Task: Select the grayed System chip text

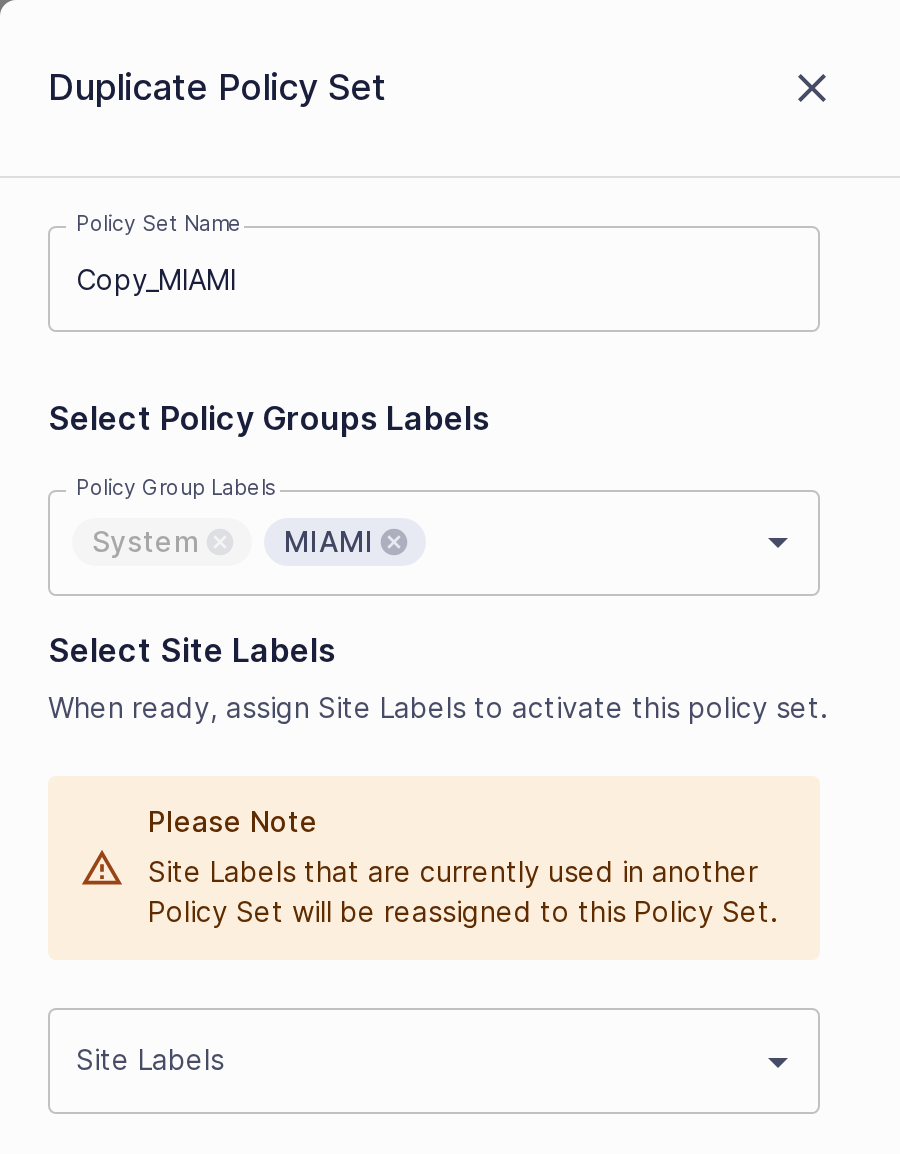Action: point(146,542)
